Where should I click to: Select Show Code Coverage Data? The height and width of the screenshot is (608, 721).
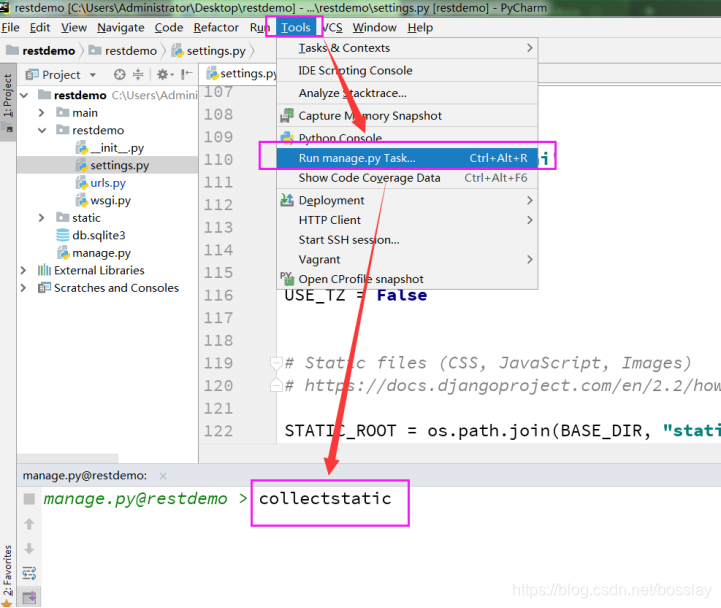coord(407,178)
